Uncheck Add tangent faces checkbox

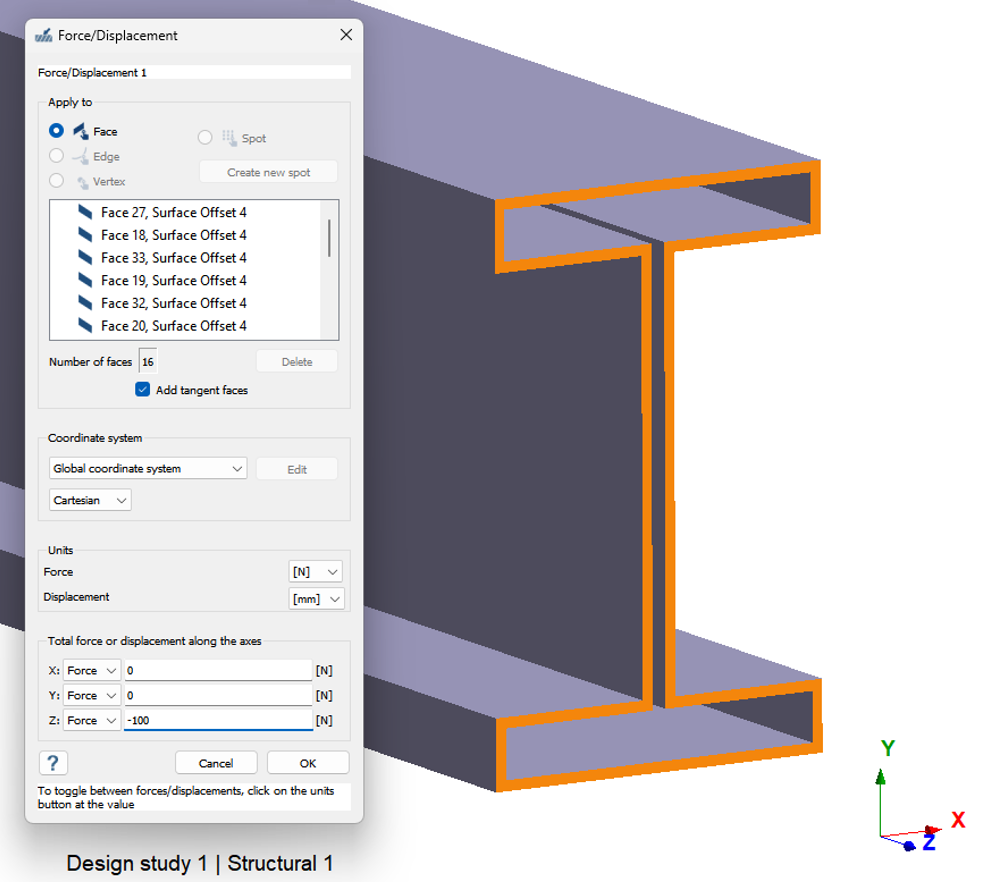143,390
